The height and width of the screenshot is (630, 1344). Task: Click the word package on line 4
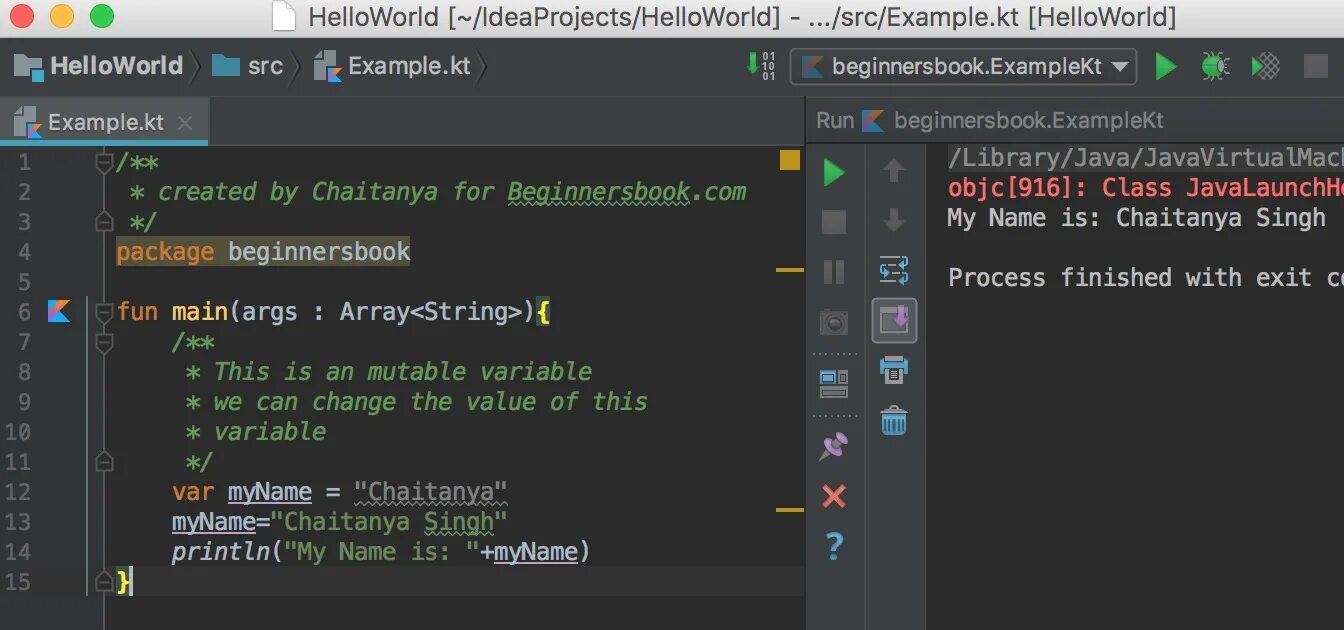[x=165, y=252]
